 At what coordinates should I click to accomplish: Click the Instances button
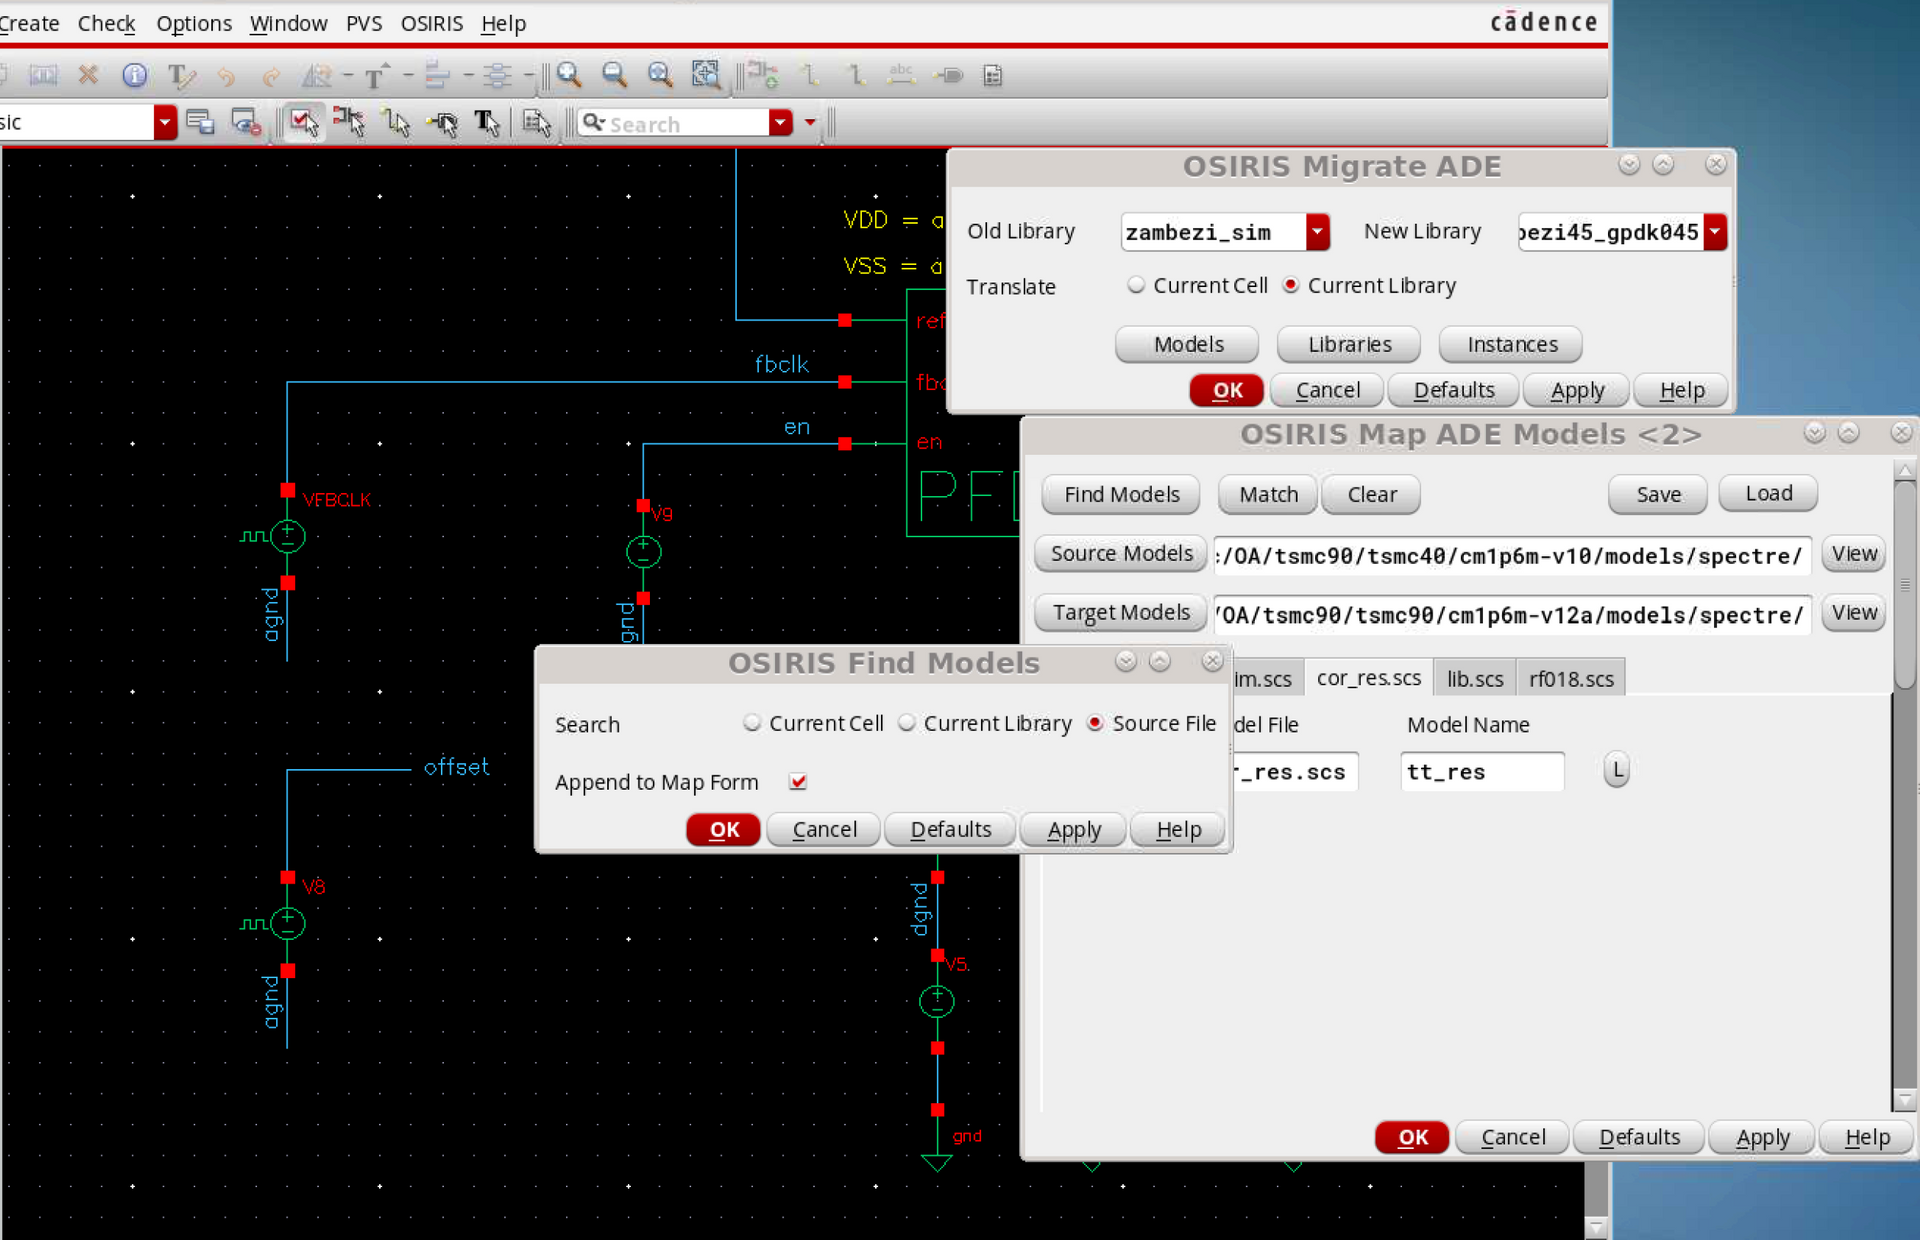(x=1512, y=344)
